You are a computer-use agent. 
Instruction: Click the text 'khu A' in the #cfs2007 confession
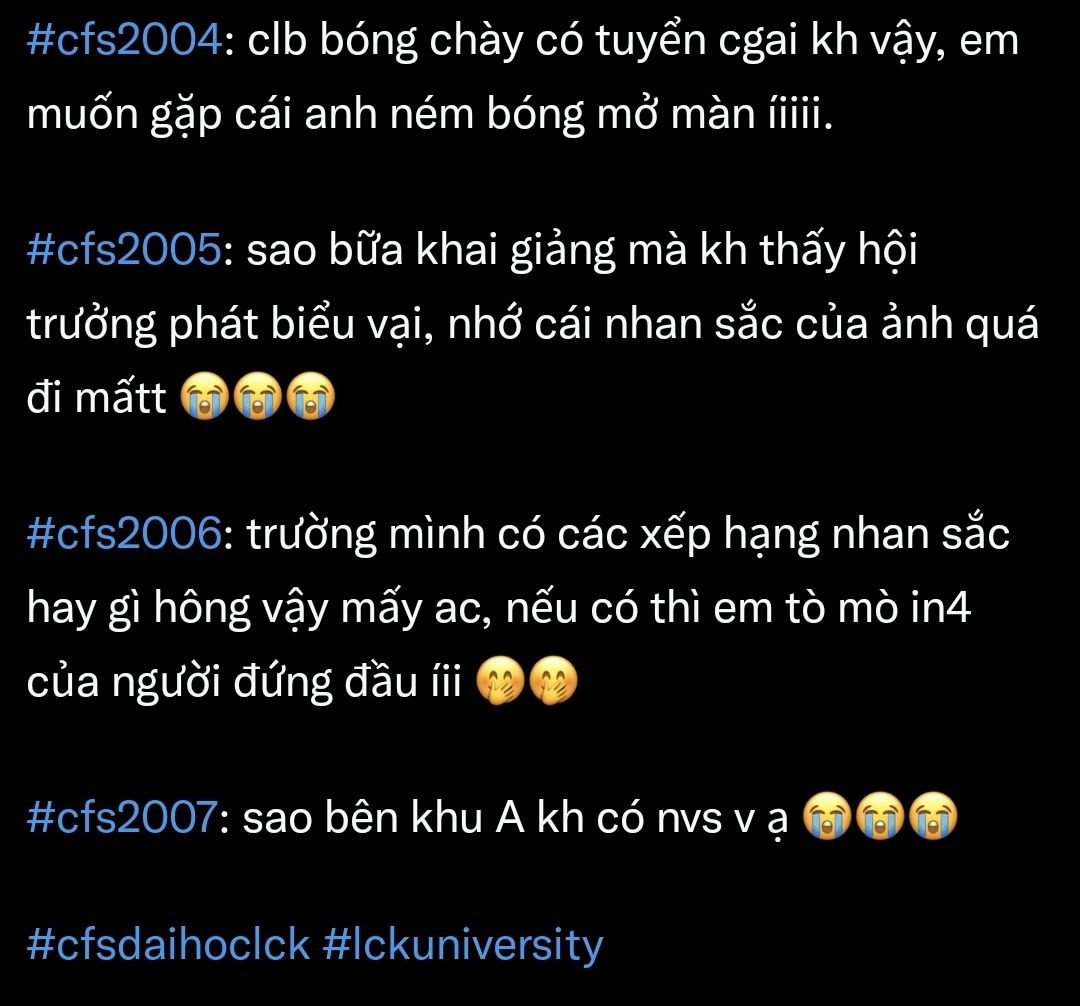click(468, 817)
